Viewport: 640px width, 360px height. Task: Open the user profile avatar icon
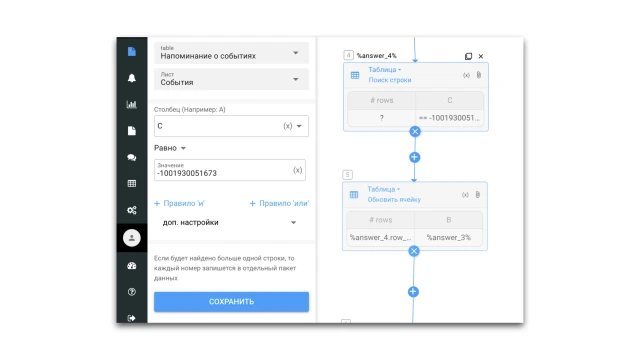(131, 238)
